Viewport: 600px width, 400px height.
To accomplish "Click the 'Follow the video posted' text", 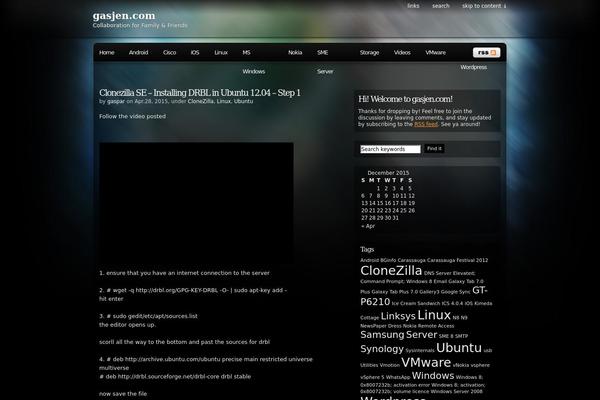I will tap(132, 116).
